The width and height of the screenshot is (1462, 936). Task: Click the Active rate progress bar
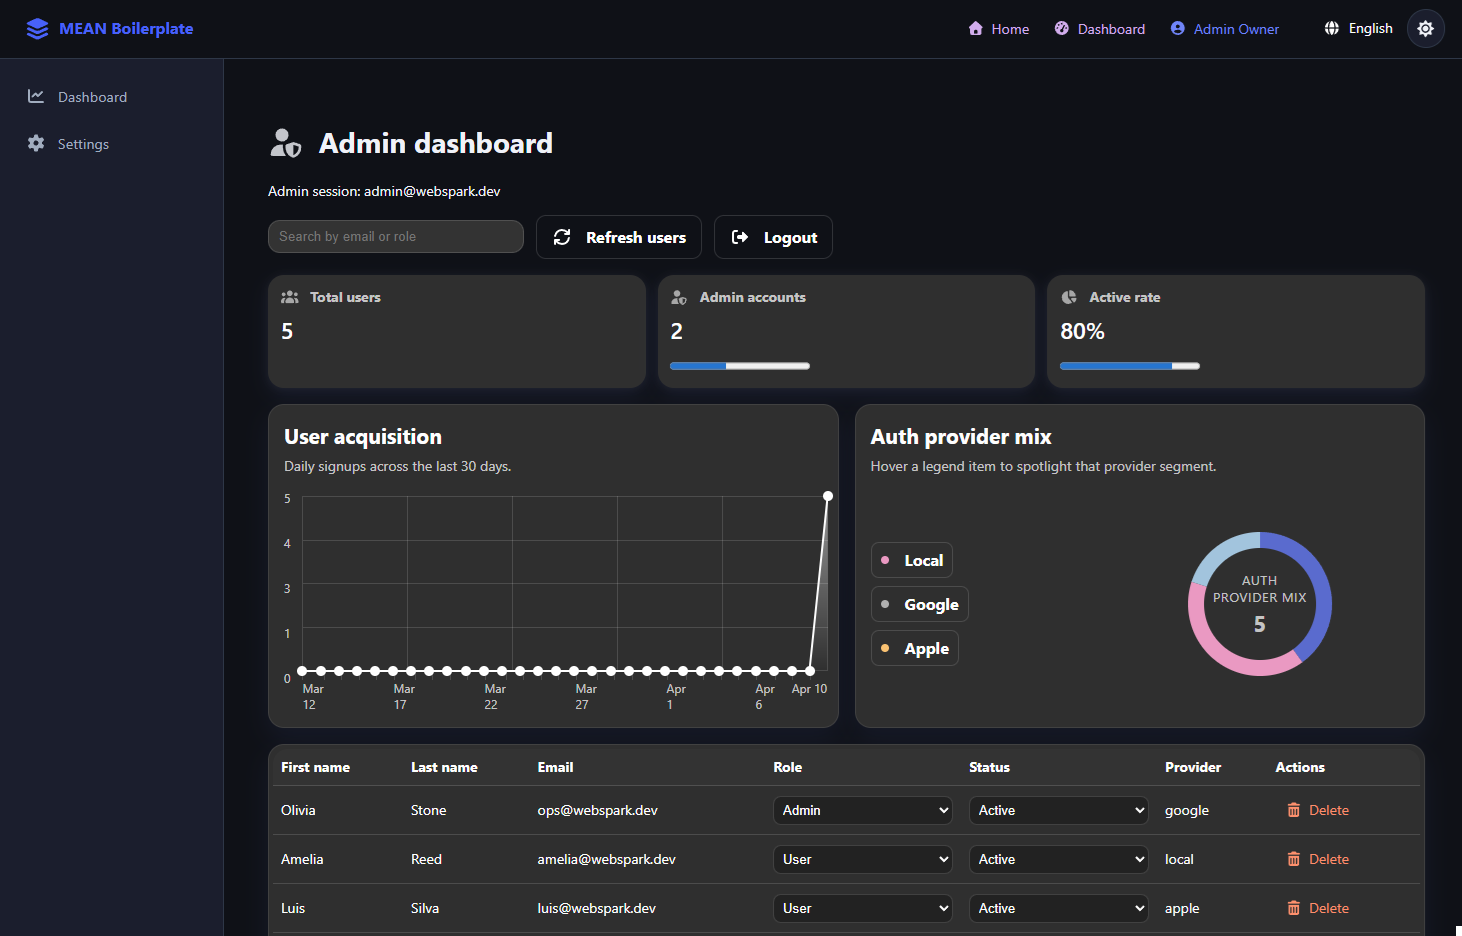point(1129,365)
